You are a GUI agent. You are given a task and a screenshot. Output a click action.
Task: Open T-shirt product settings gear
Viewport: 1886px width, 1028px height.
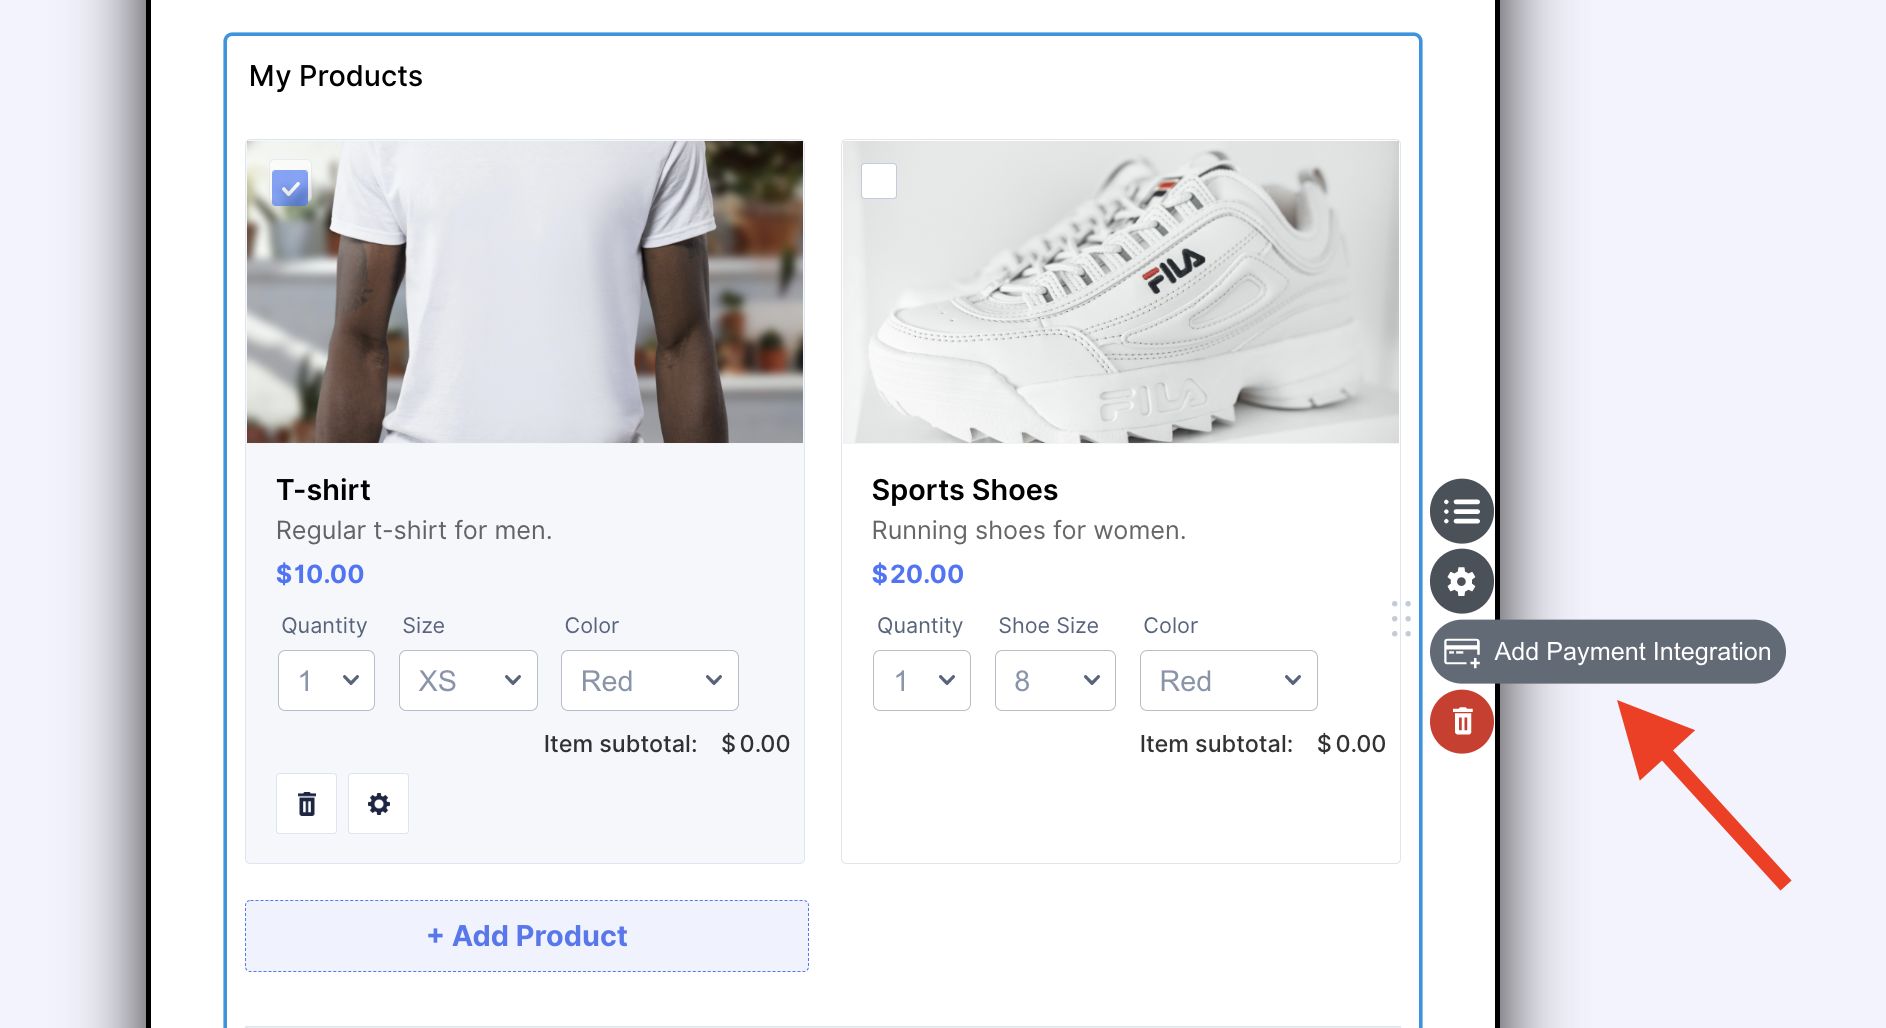(x=378, y=804)
